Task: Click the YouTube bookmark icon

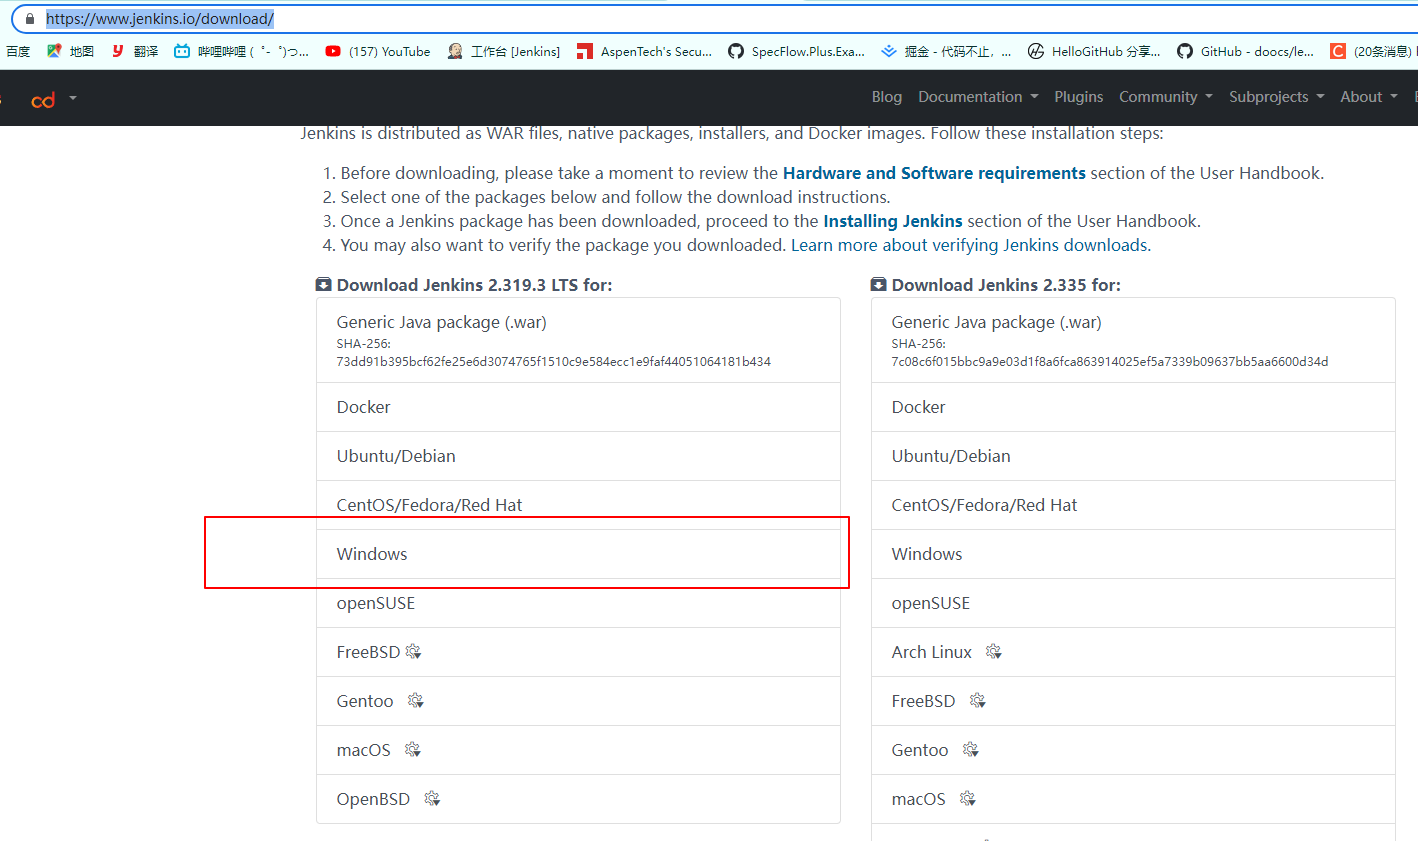Action: click(x=333, y=51)
